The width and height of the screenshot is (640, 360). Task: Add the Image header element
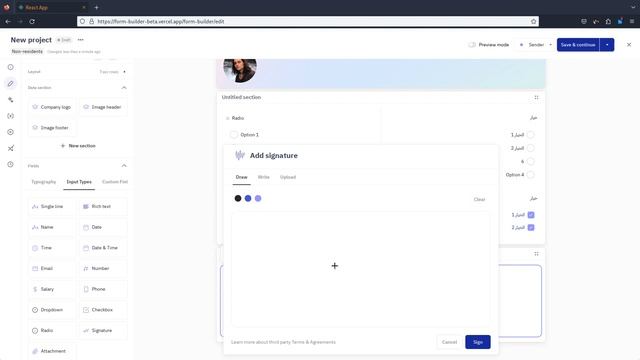coord(102,107)
